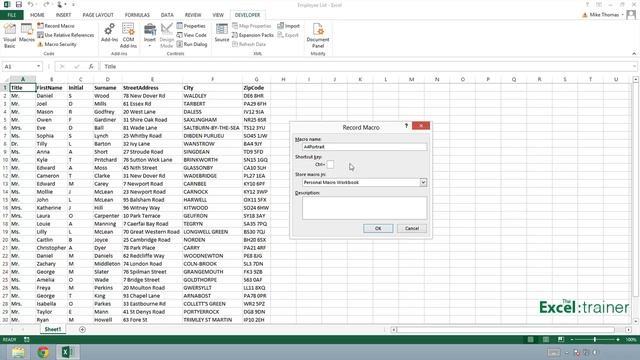Cancel the Record Macro dialog
This screenshot has height=360, width=640.
(x=412, y=228)
